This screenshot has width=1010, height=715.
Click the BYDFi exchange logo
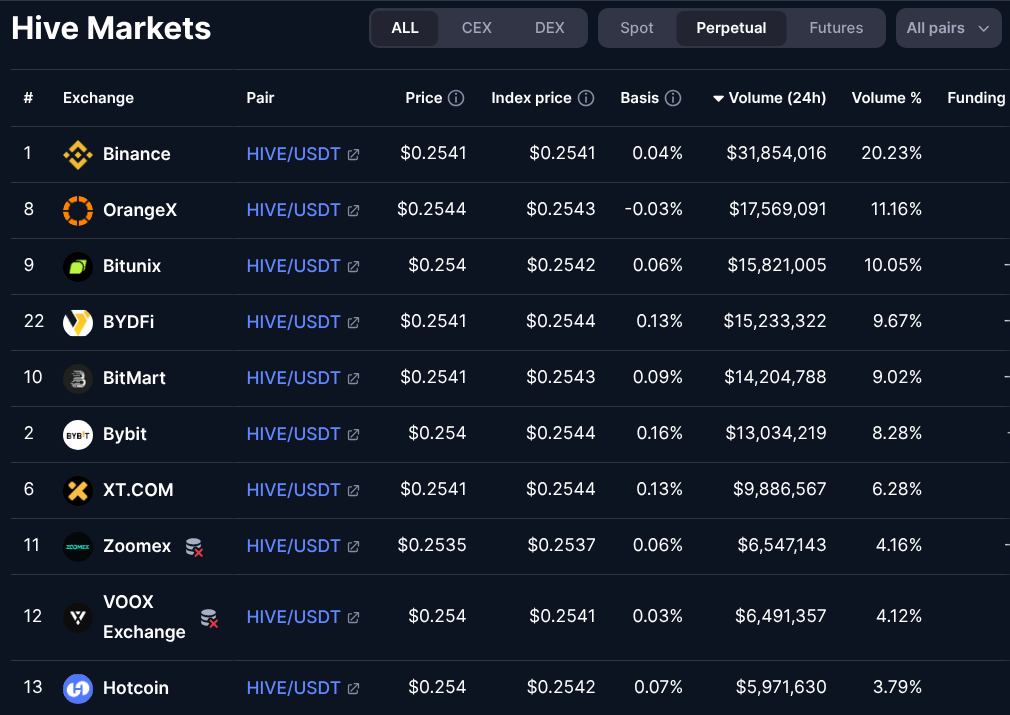click(78, 323)
